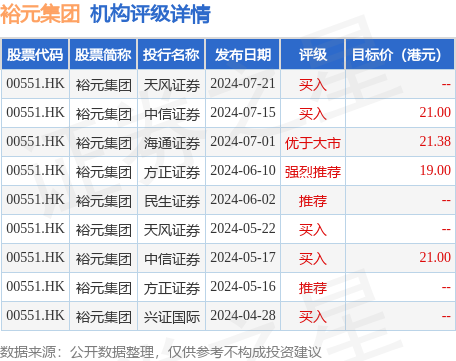
Task: Click the 机构评级详情 heading
Action: pos(150,14)
